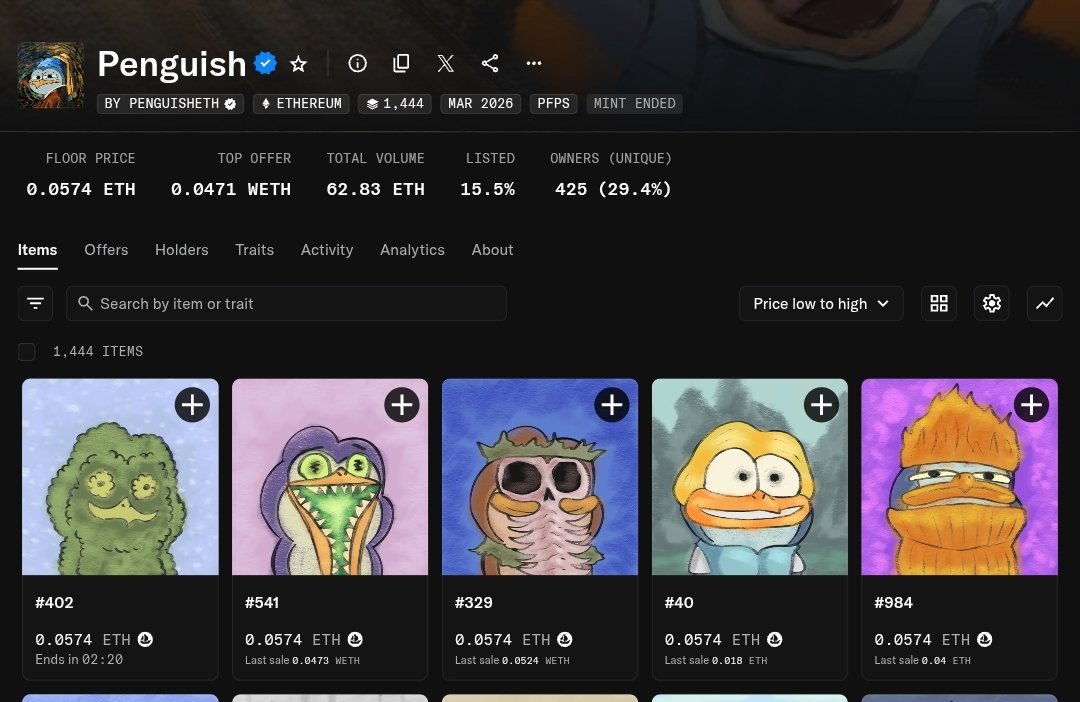Image resolution: width=1080 pixels, height=702 pixels.
Task: Open the skeleton penguin #329 image
Action: 540,477
